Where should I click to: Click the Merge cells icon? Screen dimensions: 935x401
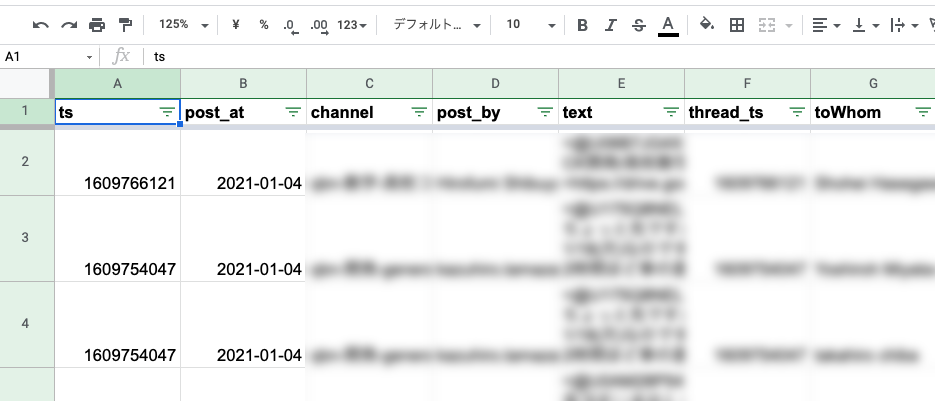coord(767,25)
